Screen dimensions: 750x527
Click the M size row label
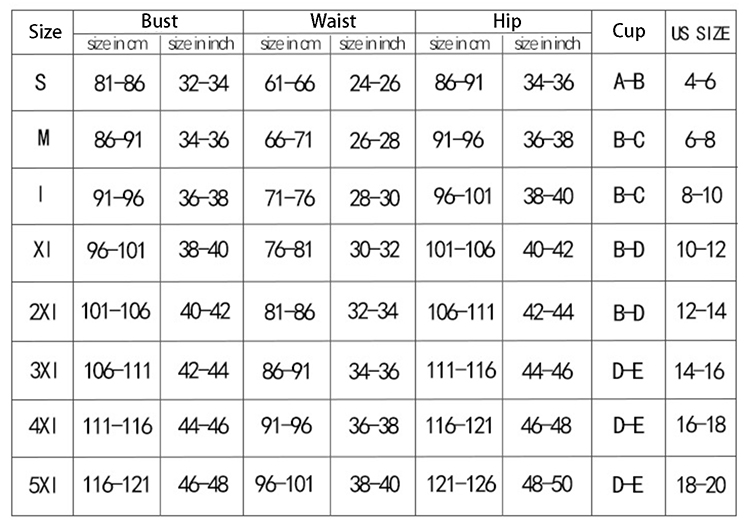point(41,140)
